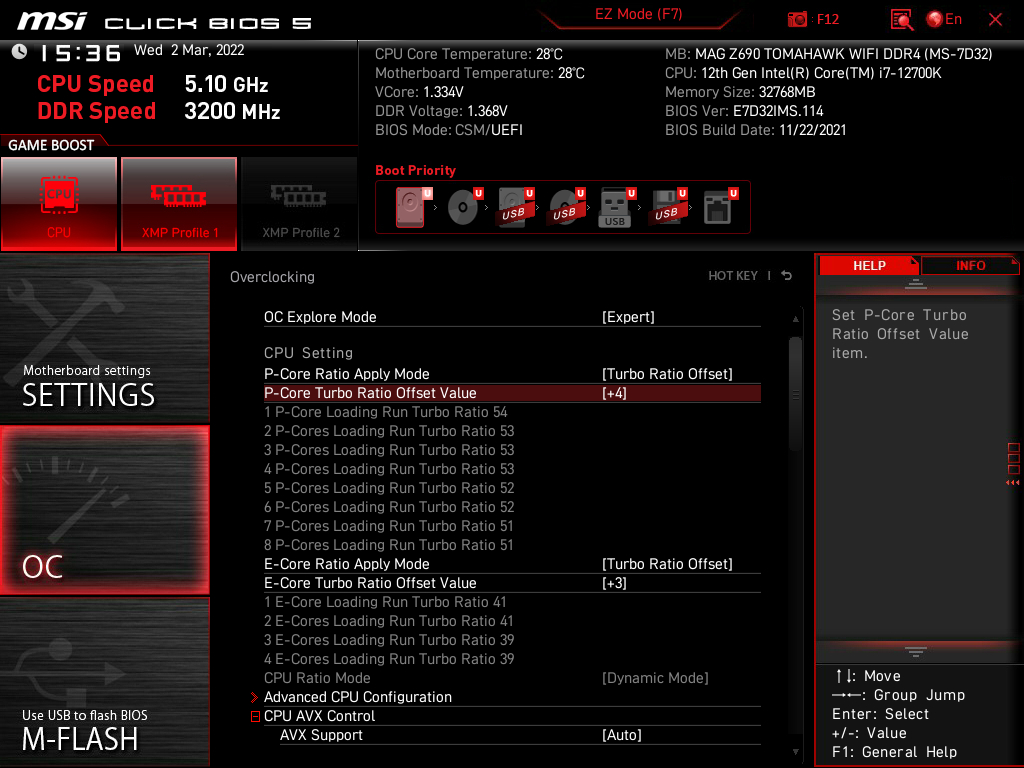Select 8 P-Cores Loading Run Turbo Ratio 51

click(x=389, y=545)
